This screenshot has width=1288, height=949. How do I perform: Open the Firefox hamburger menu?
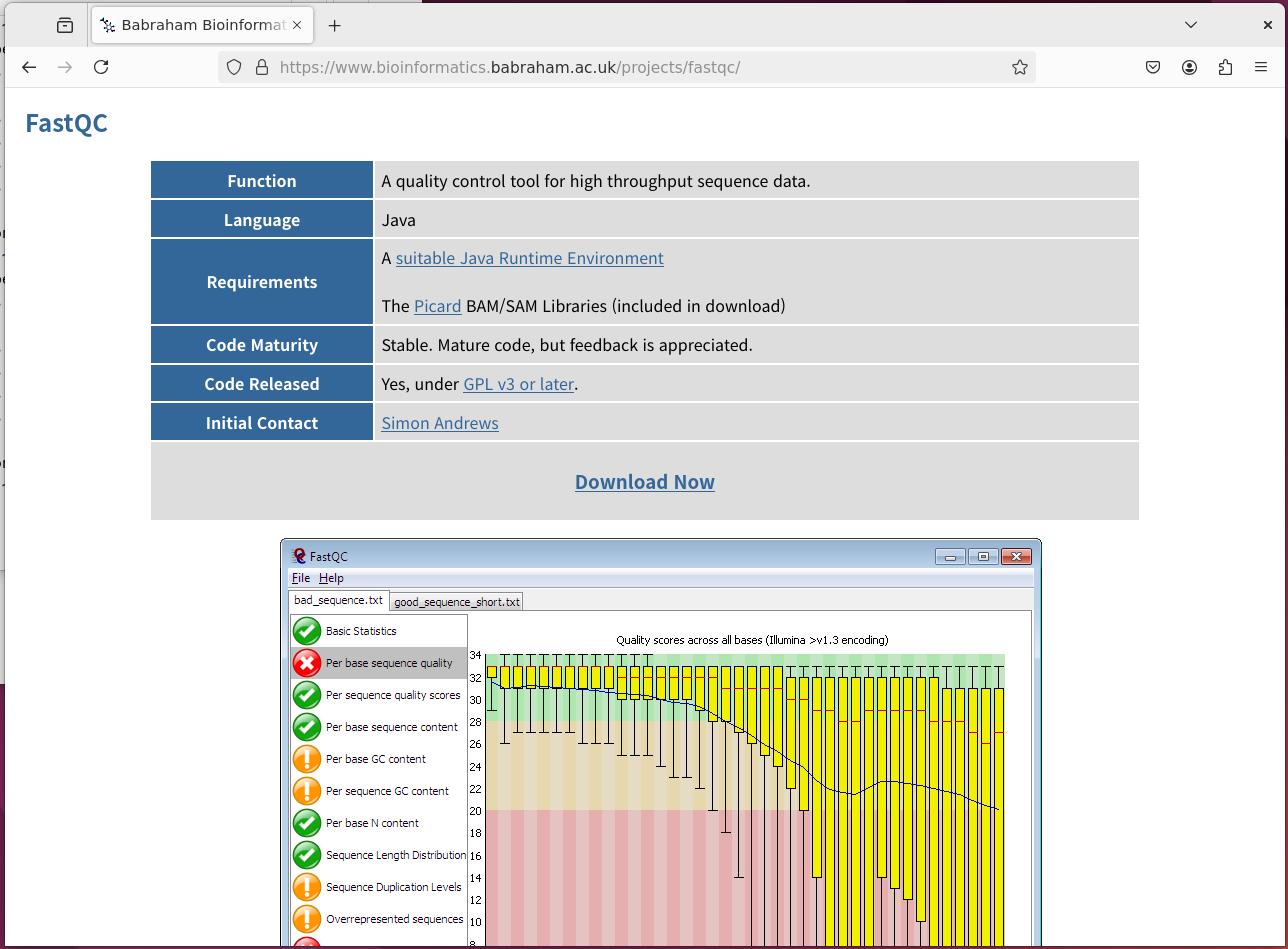coord(1261,67)
